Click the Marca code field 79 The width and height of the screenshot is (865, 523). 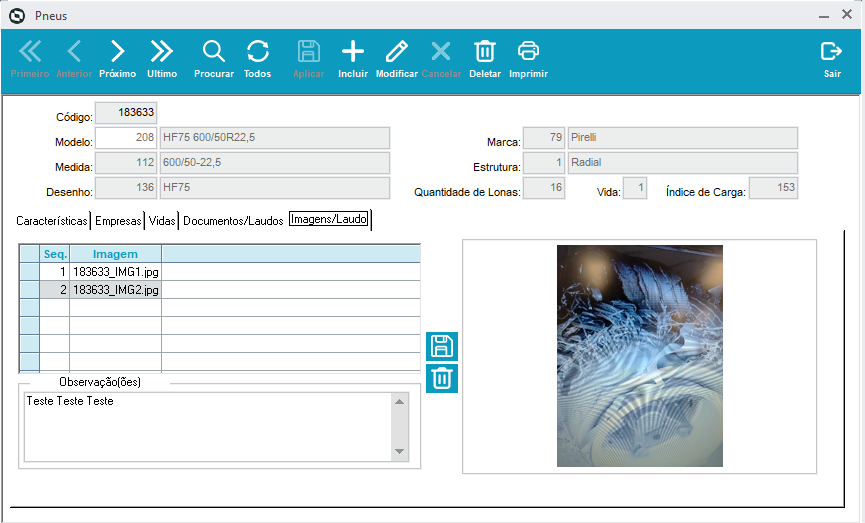click(544, 137)
